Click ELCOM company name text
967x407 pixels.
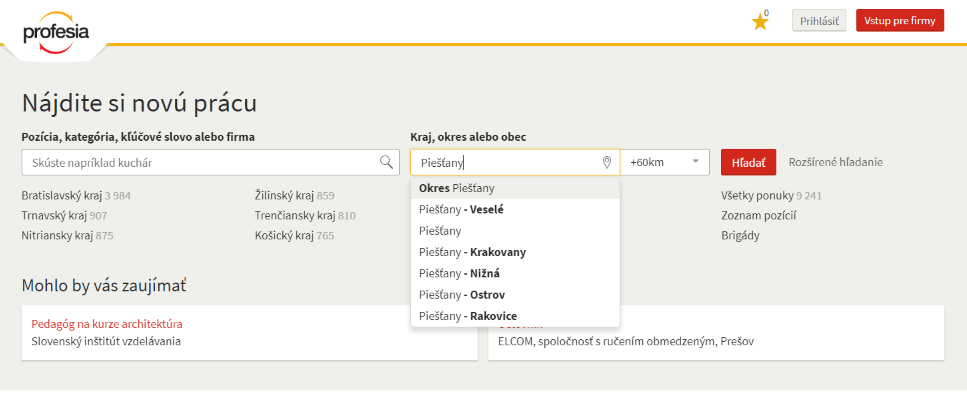(x=626, y=341)
